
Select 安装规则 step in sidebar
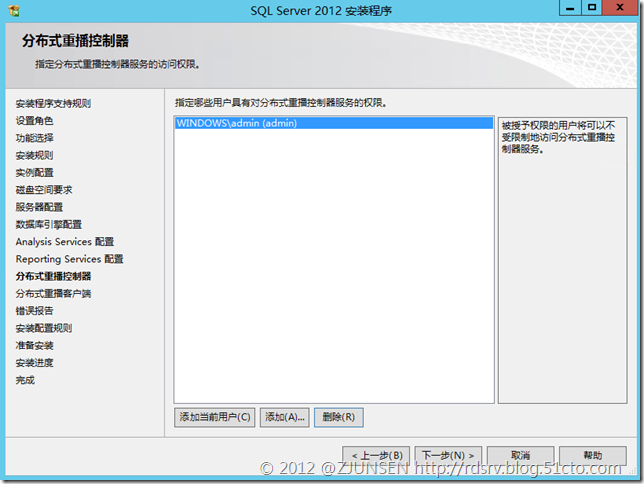point(34,155)
